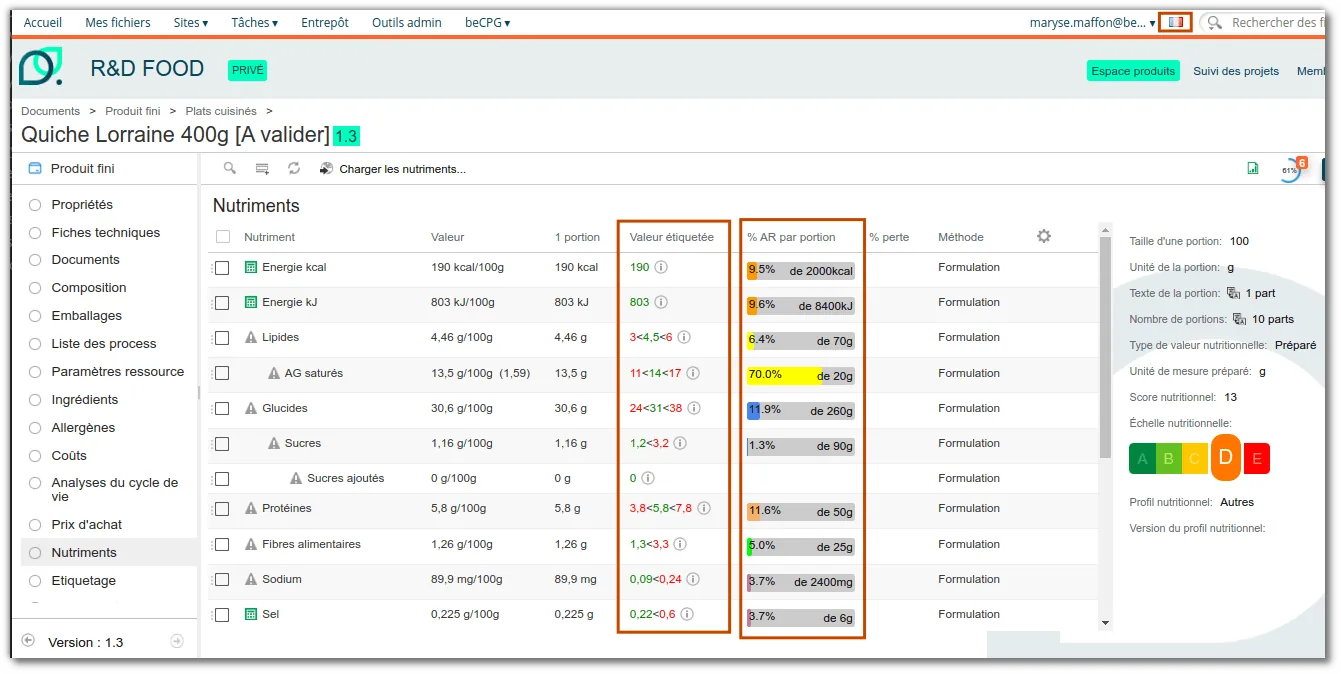Open the maryse.maffon user menu

1092,22
